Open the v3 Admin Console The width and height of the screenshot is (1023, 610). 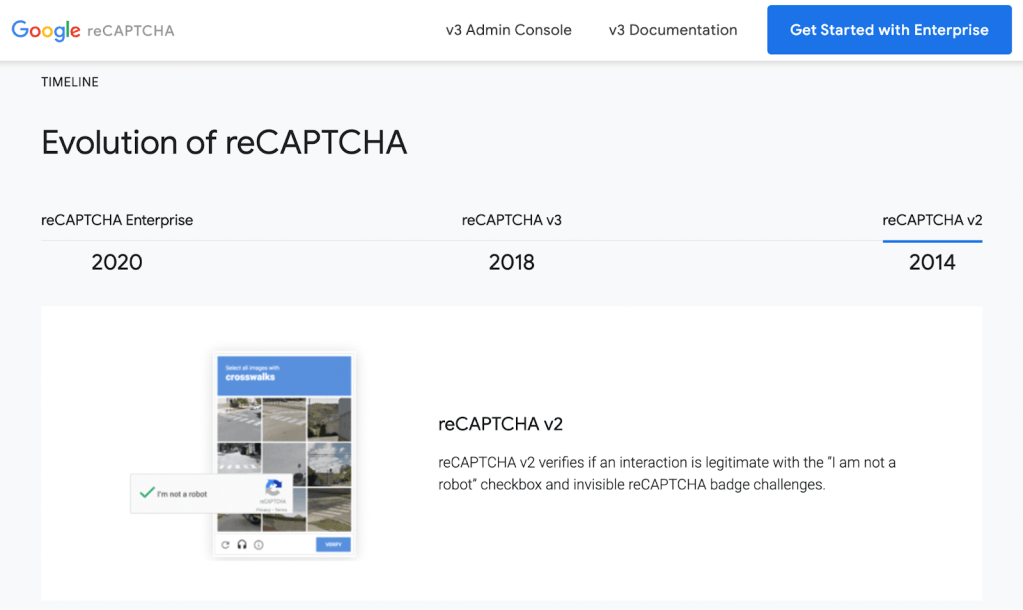click(x=508, y=30)
